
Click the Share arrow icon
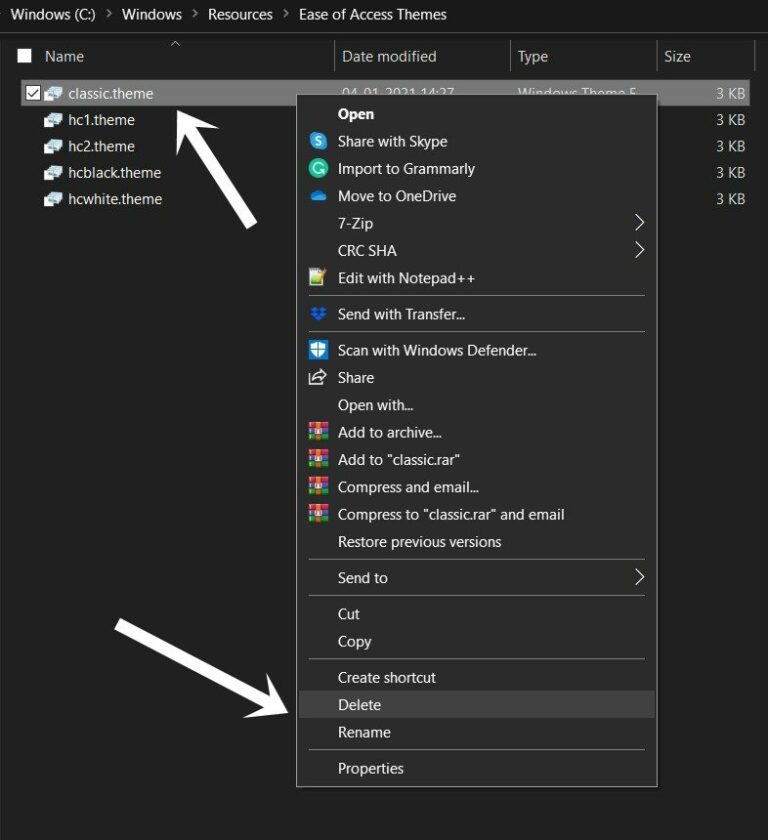[x=318, y=377]
